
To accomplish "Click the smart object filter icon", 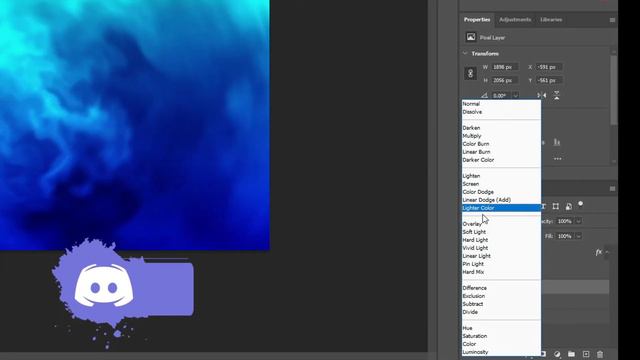I will tap(569, 207).
